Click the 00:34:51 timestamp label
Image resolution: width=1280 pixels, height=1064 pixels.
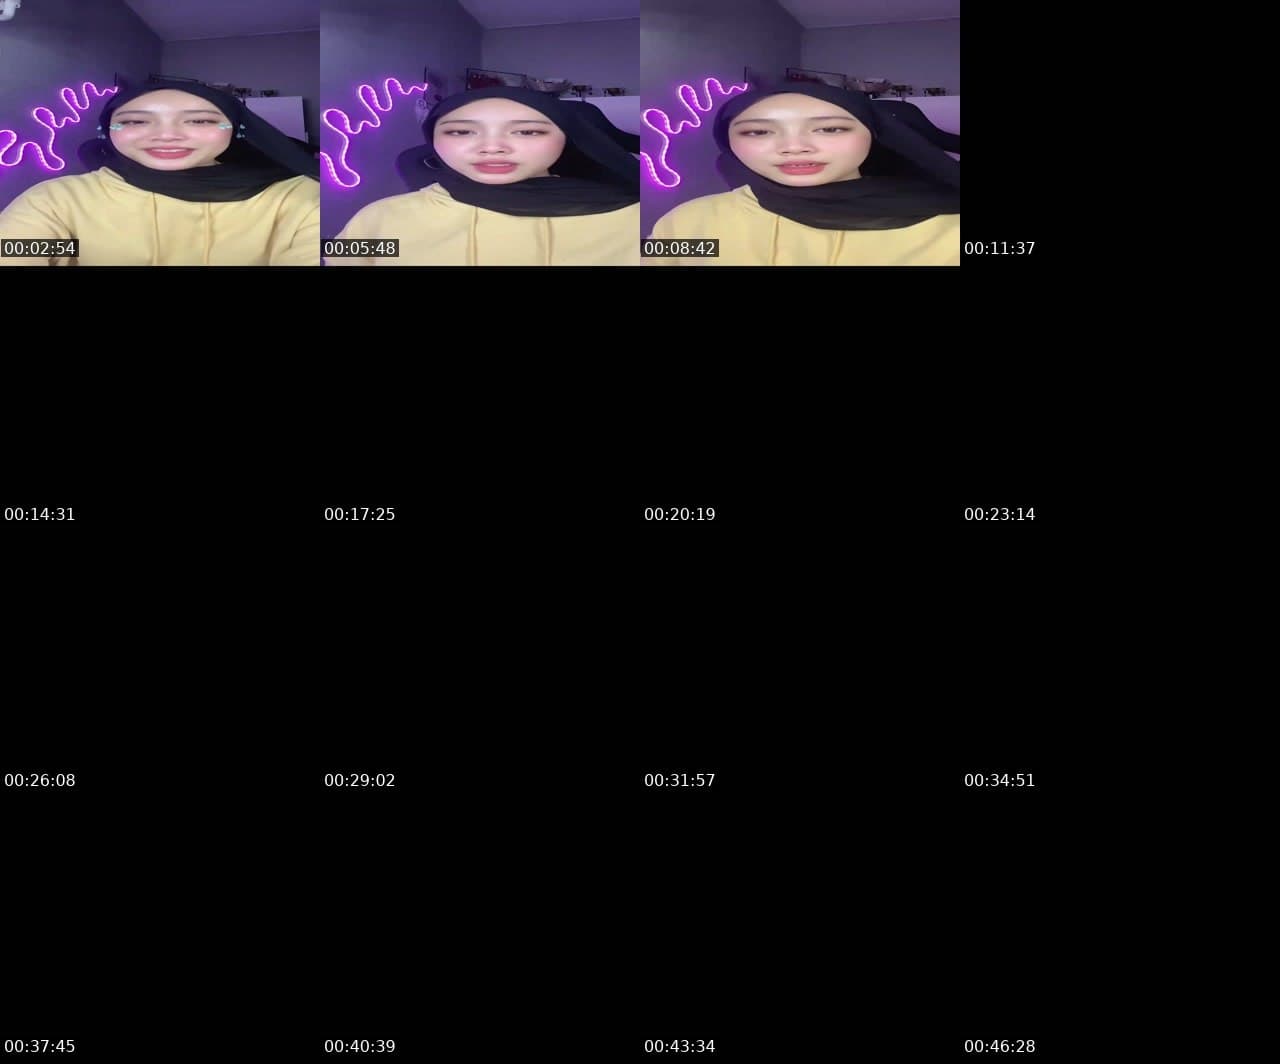click(1000, 780)
